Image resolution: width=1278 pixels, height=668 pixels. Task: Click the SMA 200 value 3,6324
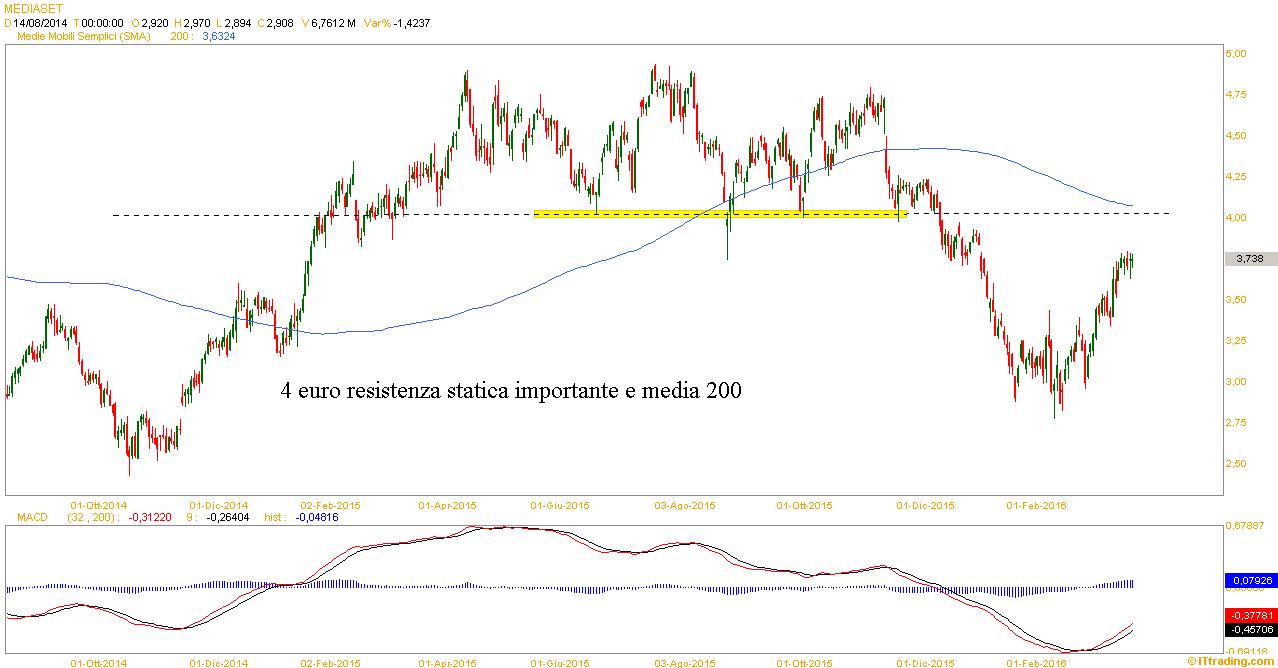coord(219,36)
